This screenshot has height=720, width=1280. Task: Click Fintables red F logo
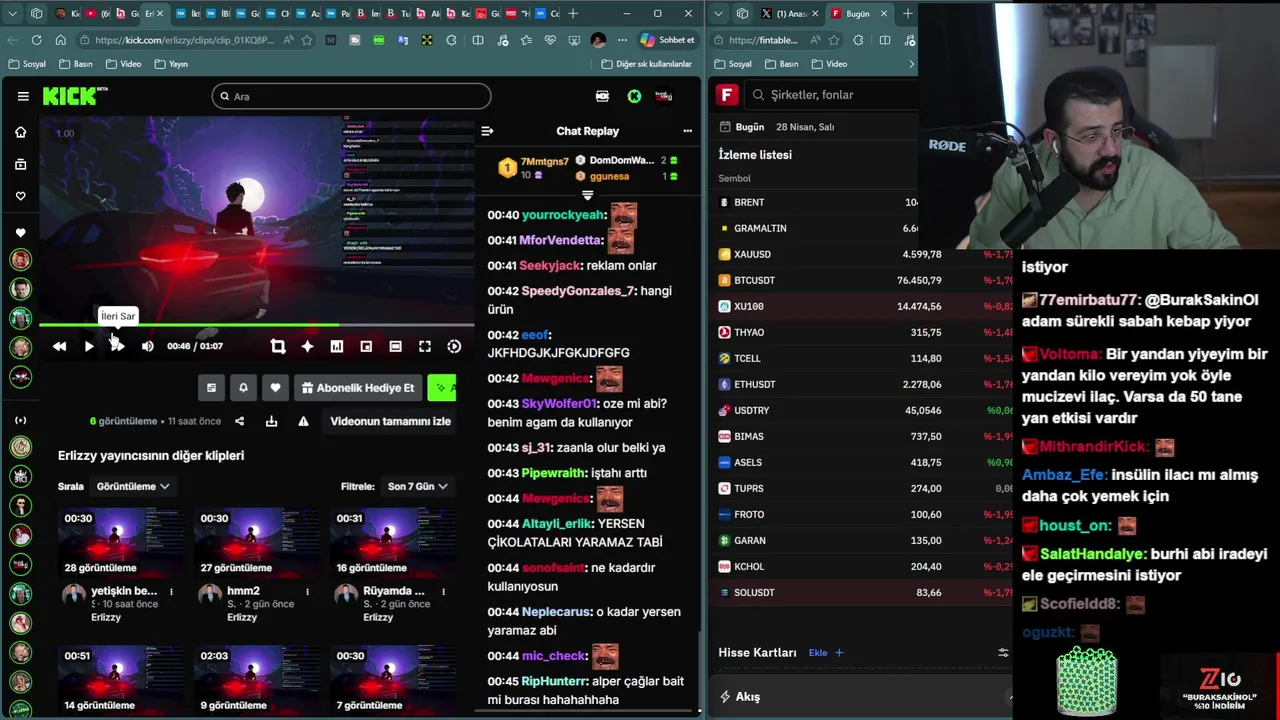(x=727, y=95)
